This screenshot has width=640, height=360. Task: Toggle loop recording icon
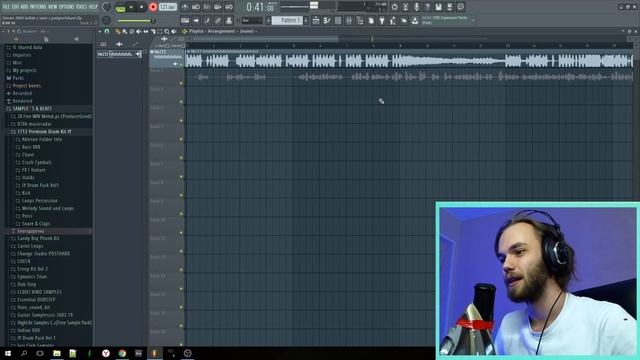(229, 7)
